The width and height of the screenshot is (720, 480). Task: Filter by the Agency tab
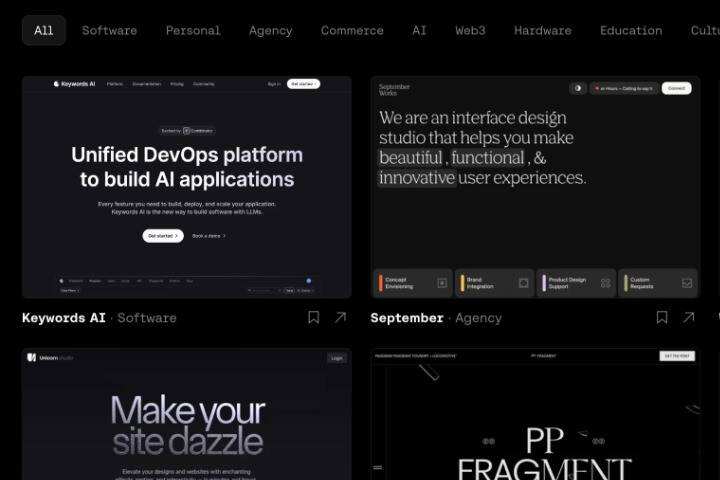pos(270,31)
